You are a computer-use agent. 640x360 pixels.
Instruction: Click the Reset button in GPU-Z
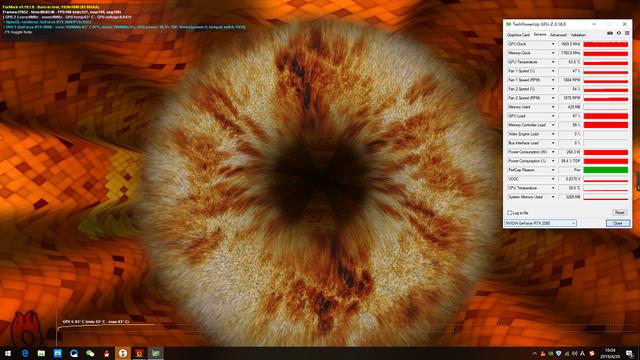click(620, 213)
